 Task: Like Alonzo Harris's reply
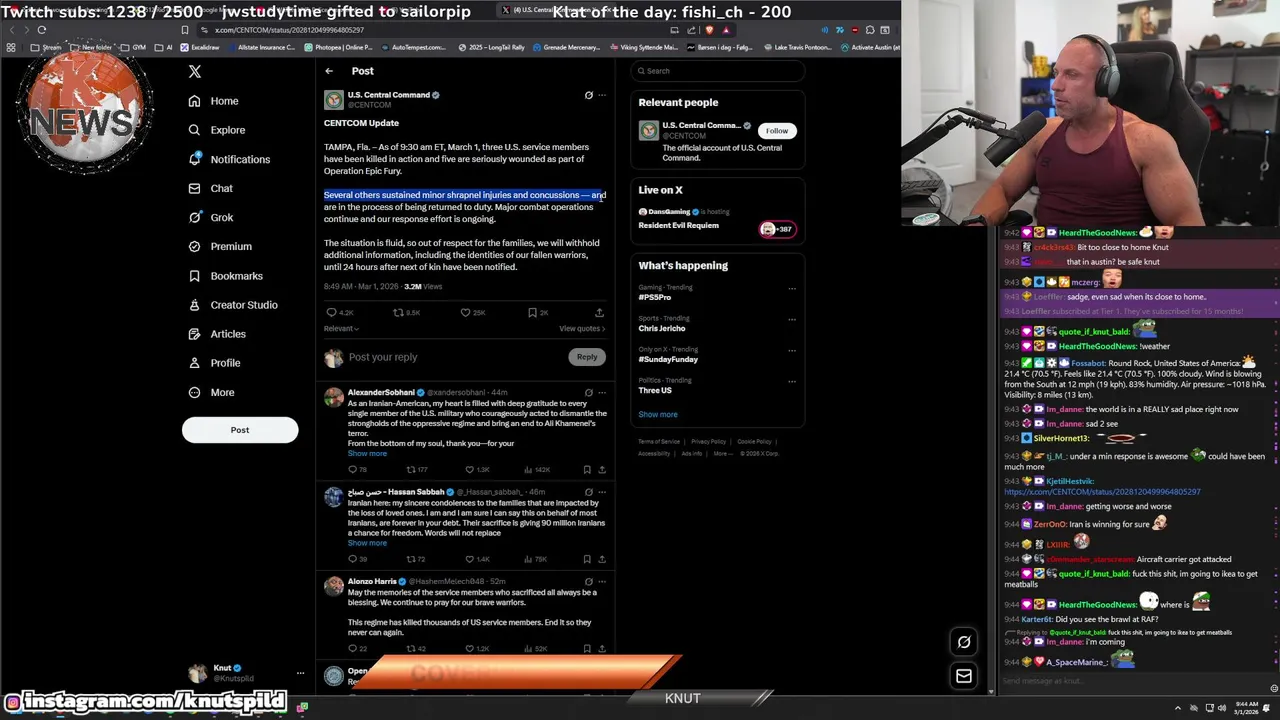470,648
